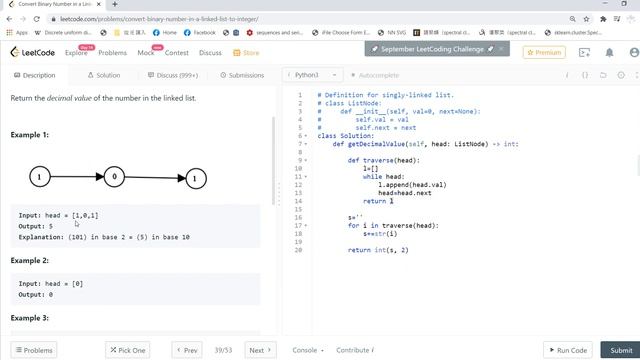Click the Run Code button
This screenshot has height=360, width=640.
567,350
